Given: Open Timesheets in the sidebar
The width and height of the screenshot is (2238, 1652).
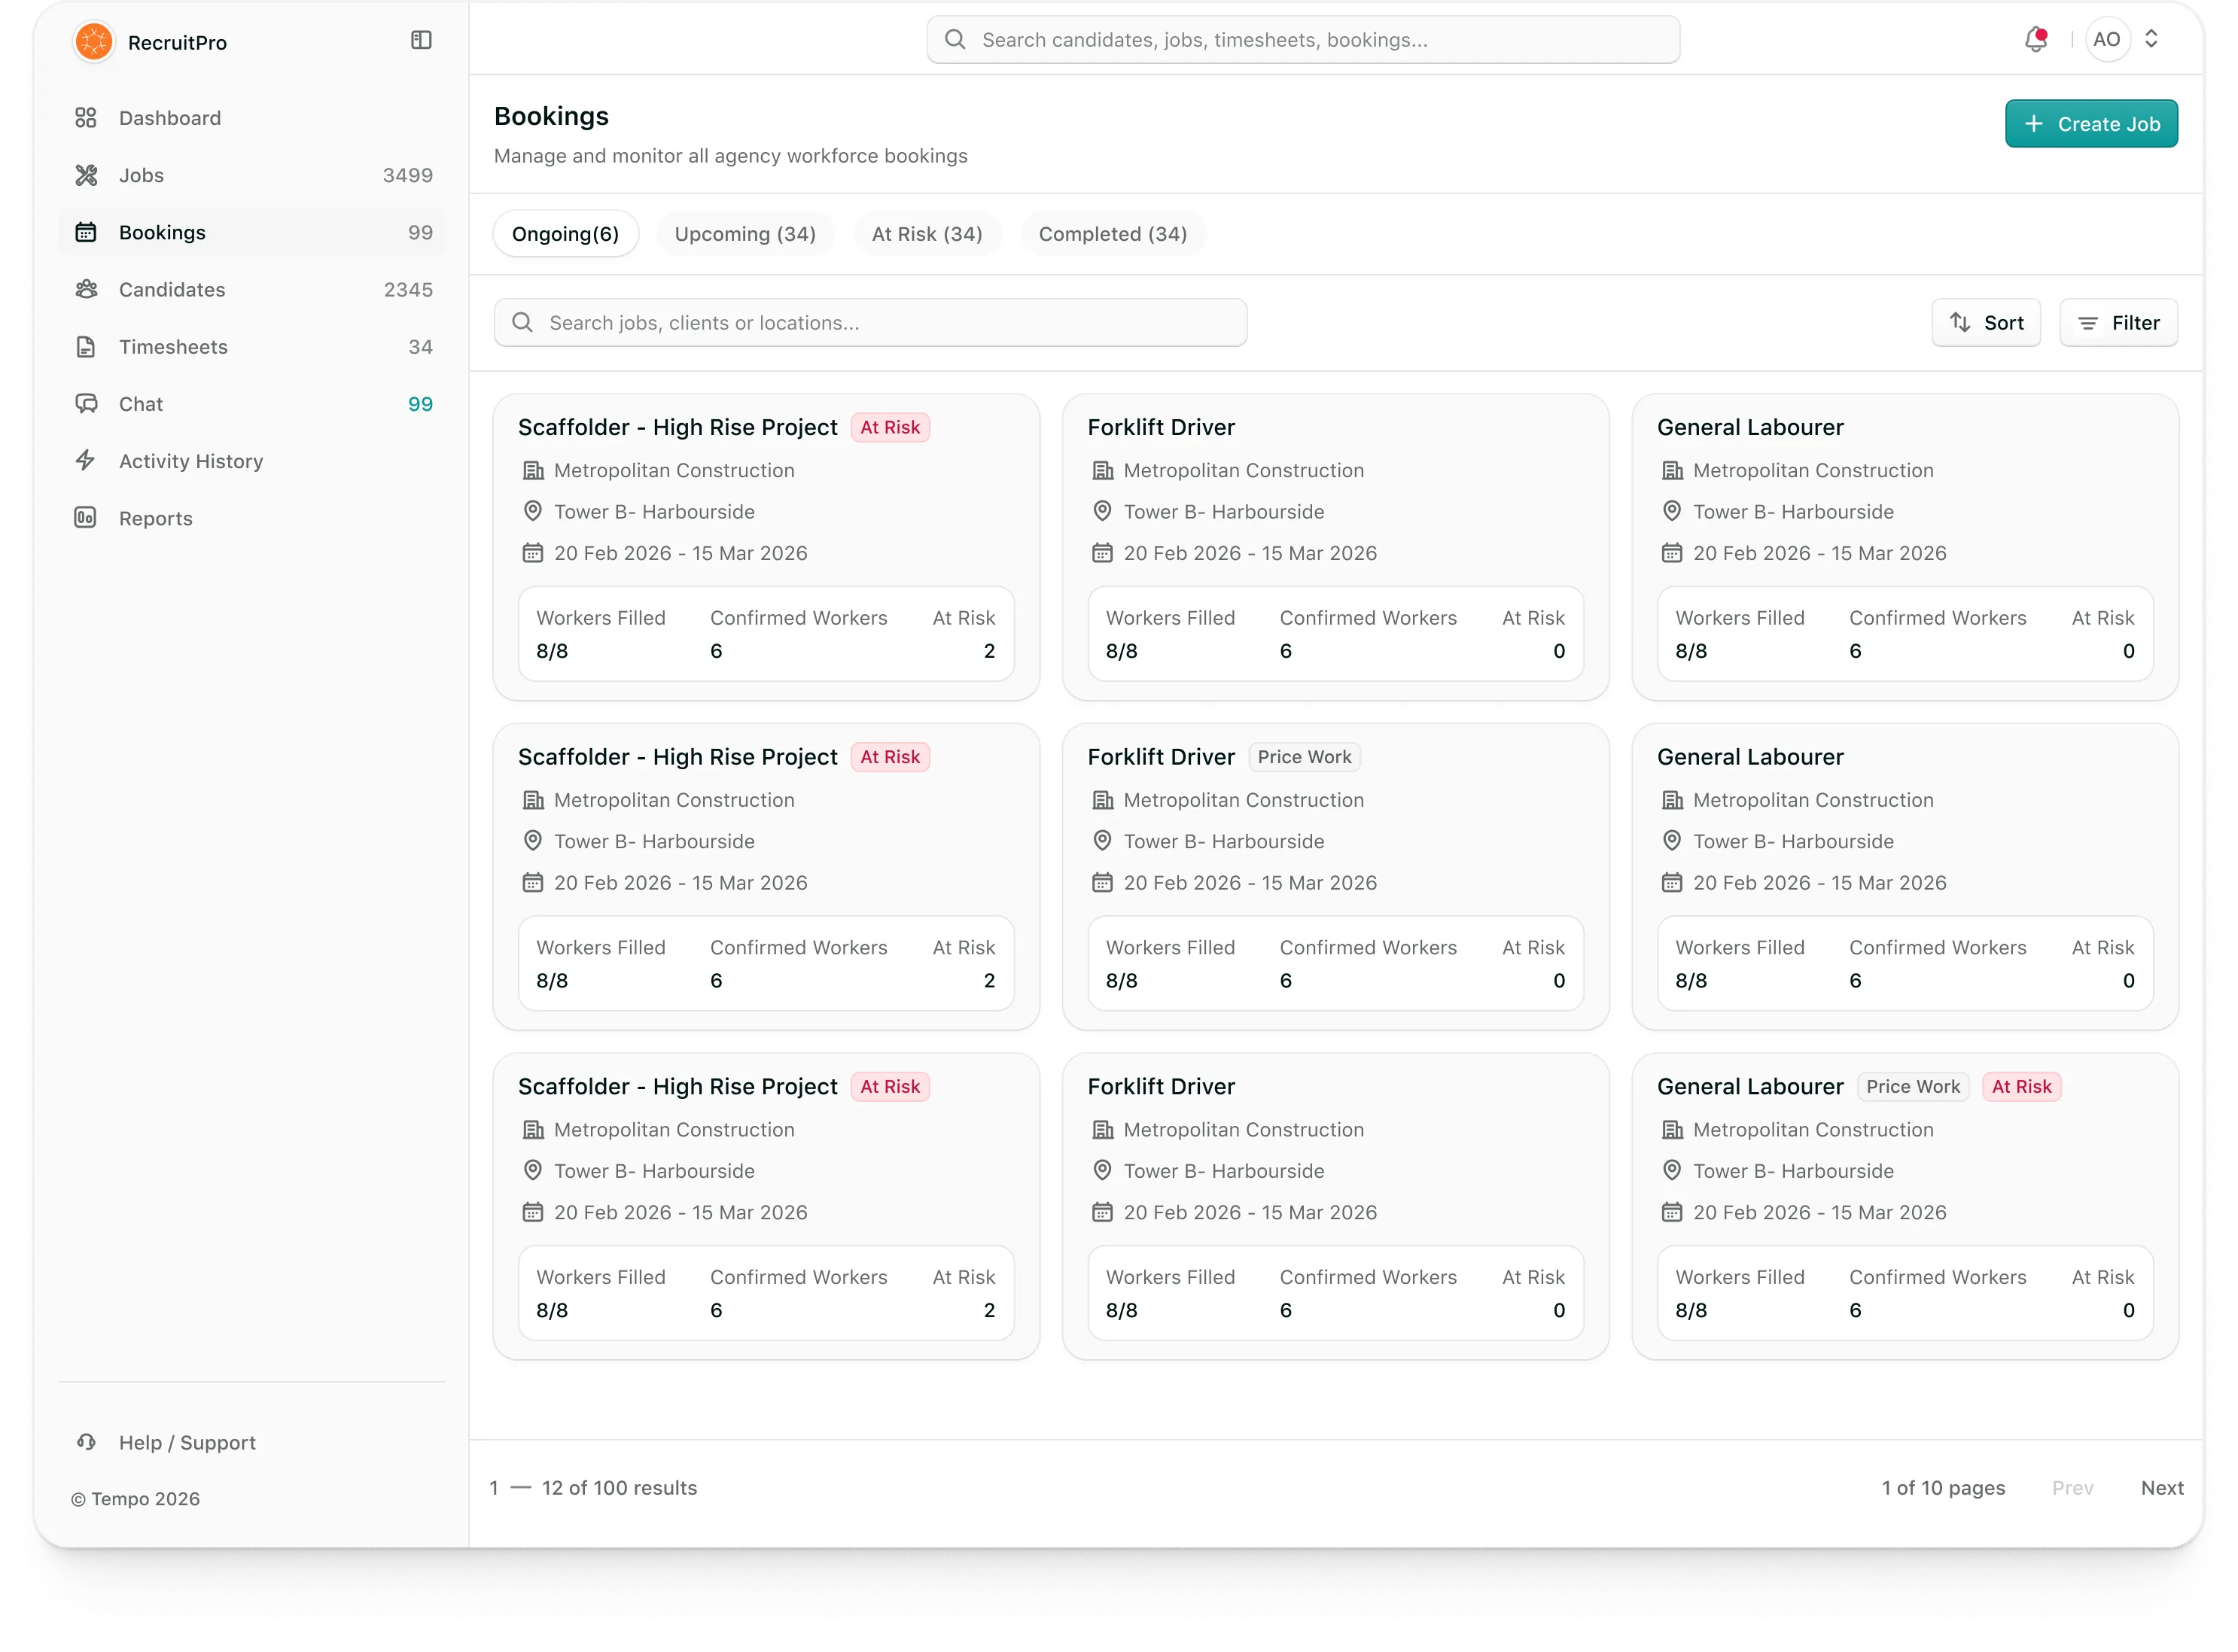Looking at the screenshot, I should click(252, 347).
